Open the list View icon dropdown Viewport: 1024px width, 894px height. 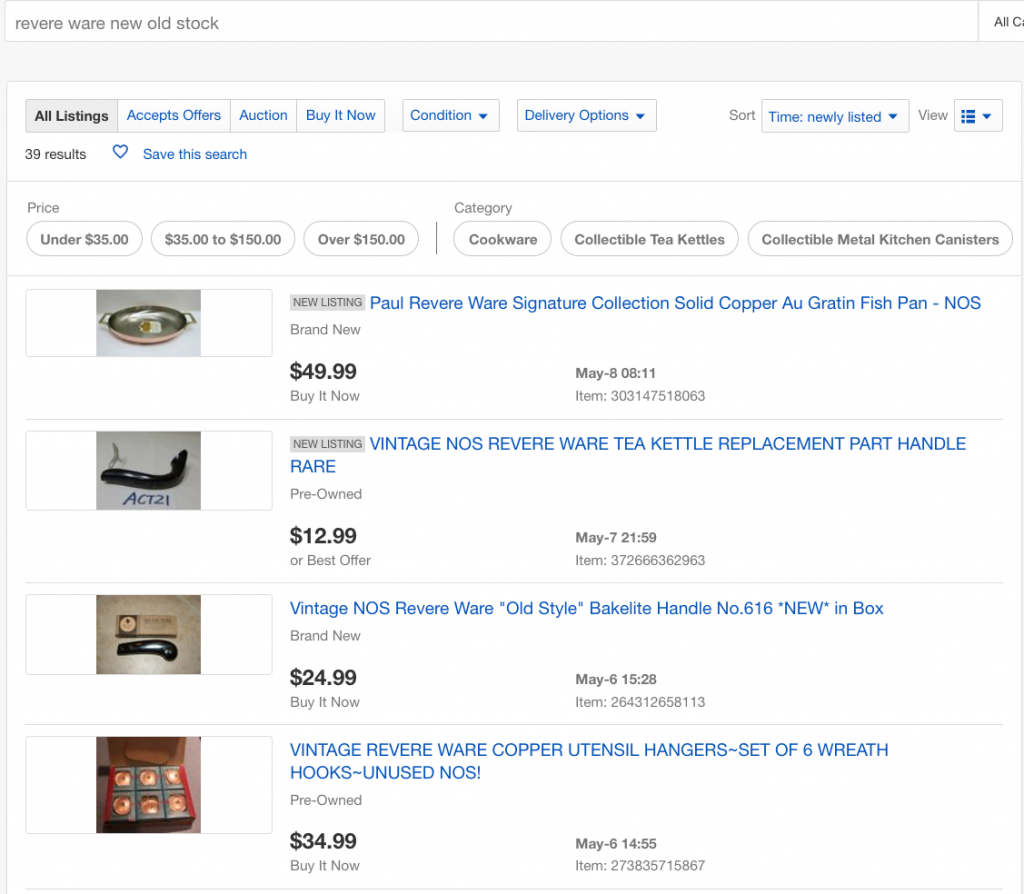click(x=977, y=116)
